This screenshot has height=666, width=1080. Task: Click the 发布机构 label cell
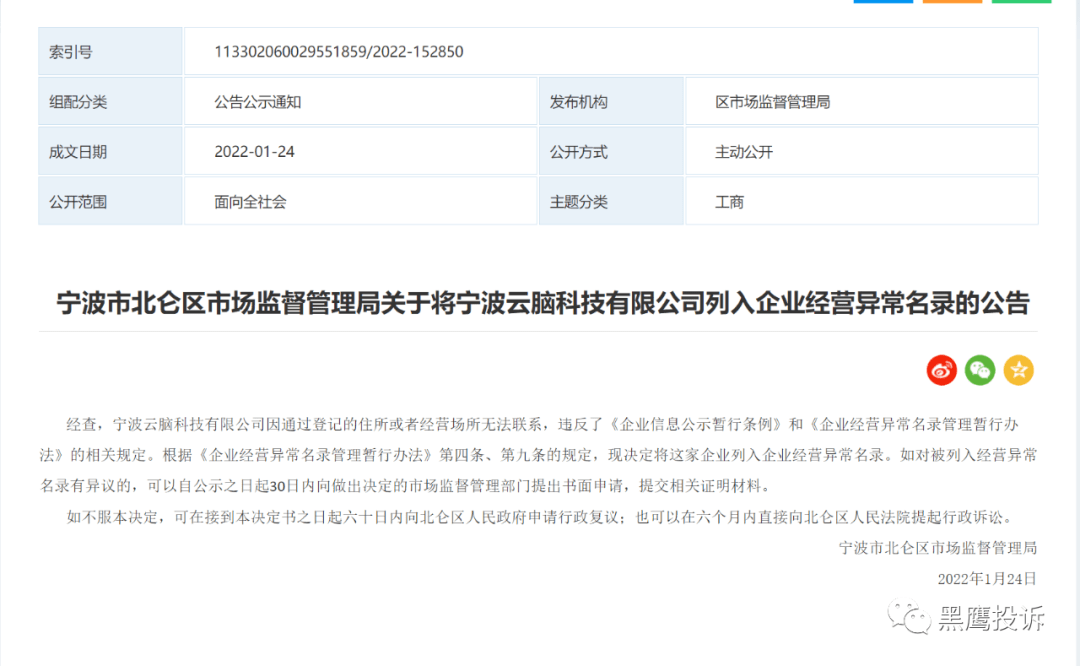(x=611, y=102)
